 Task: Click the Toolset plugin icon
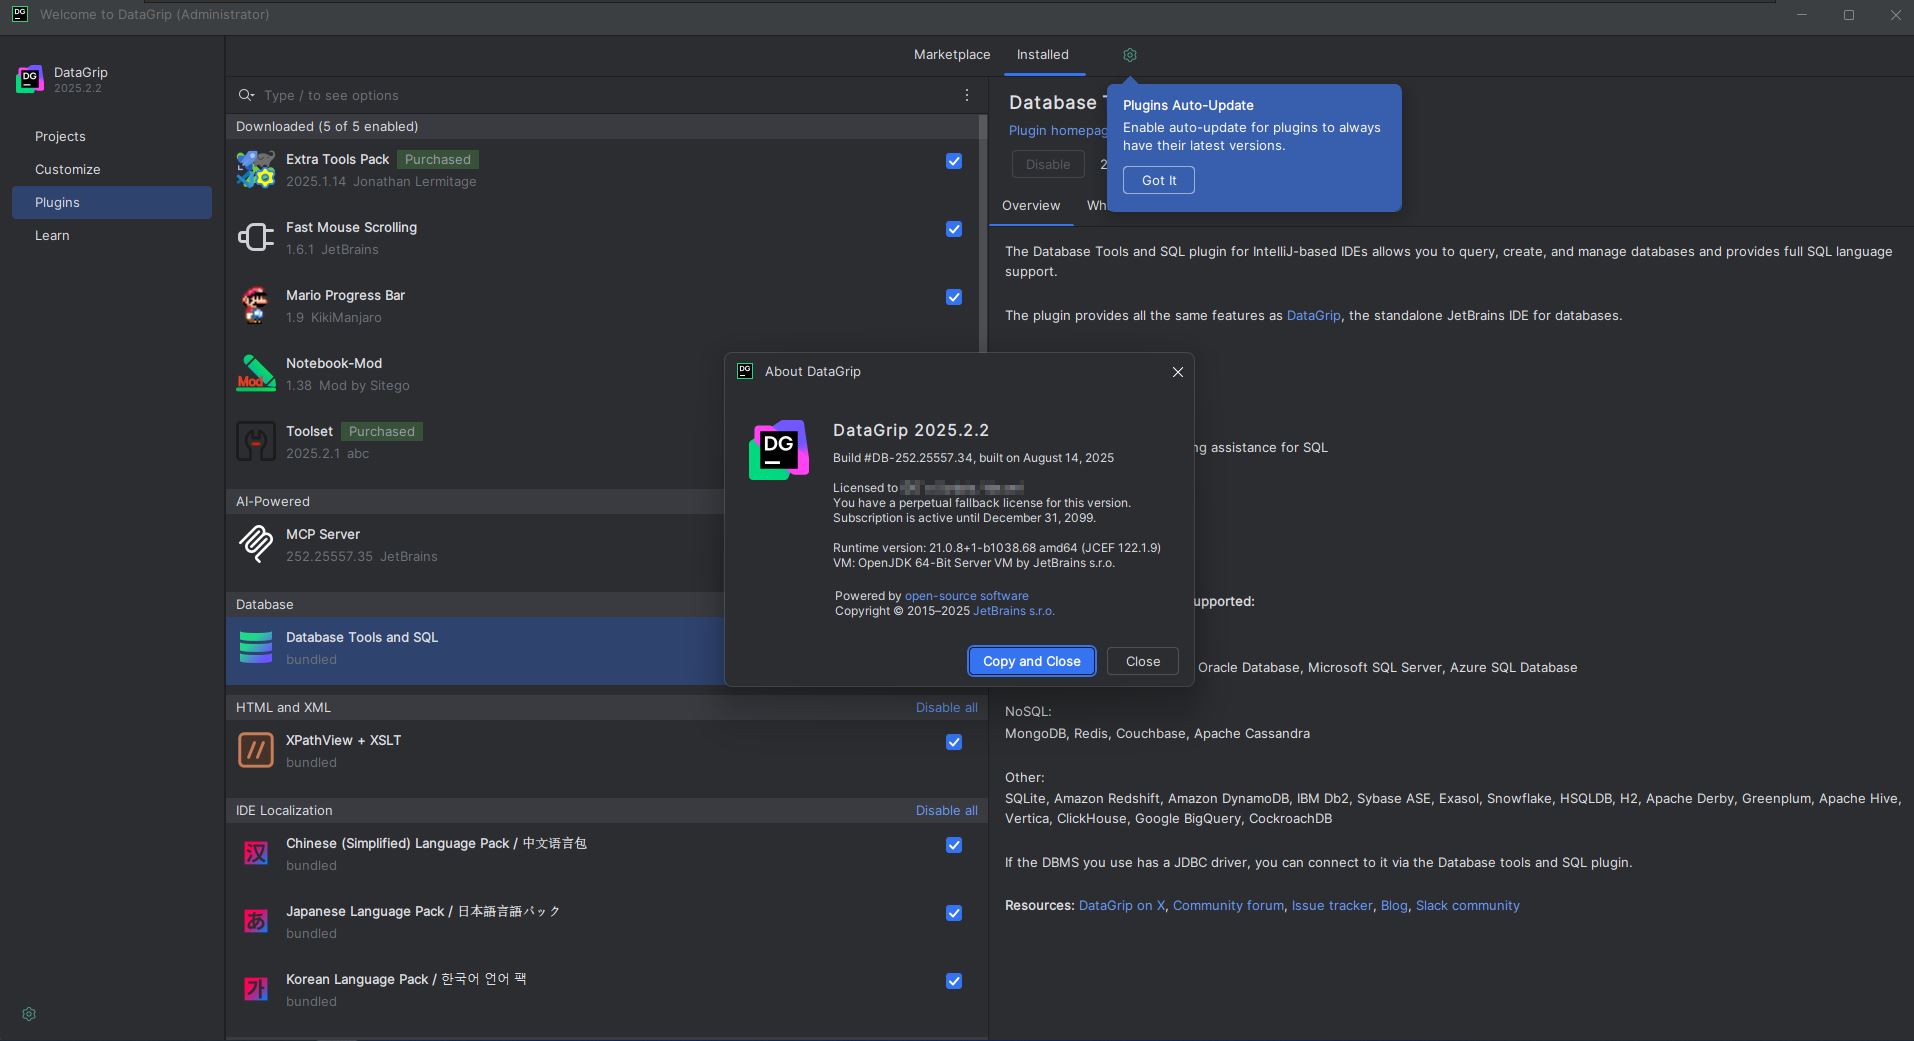click(x=256, y=442)
